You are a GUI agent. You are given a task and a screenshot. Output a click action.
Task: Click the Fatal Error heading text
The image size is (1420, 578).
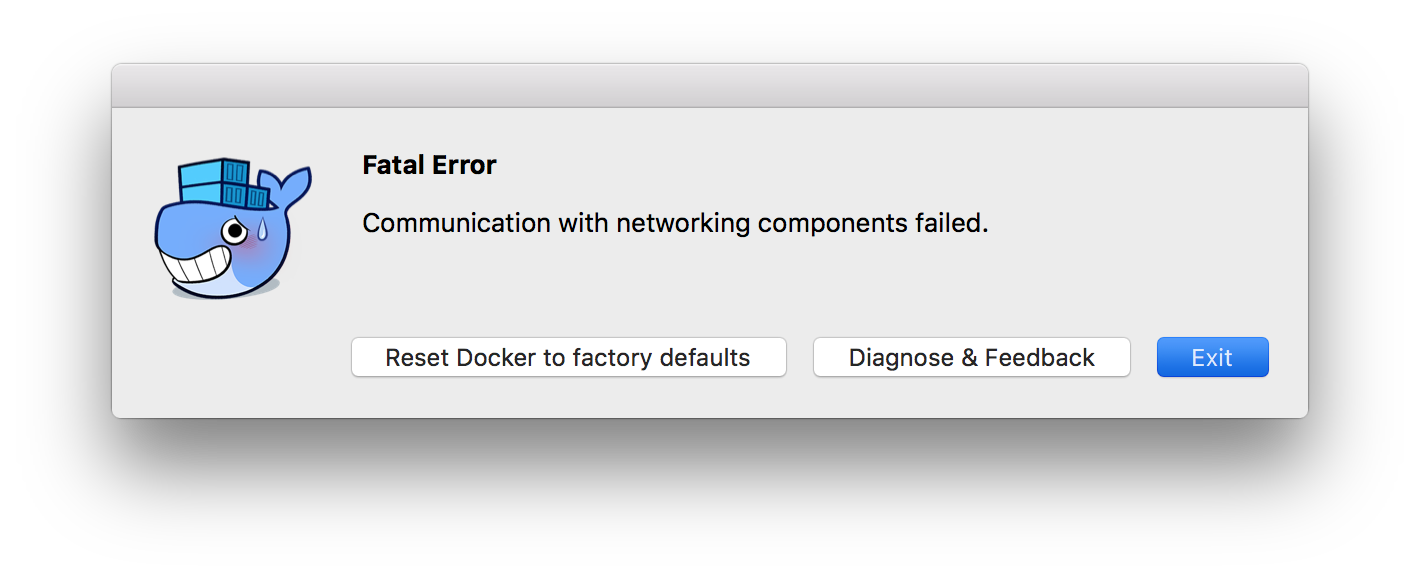click(x=429, y=165)
